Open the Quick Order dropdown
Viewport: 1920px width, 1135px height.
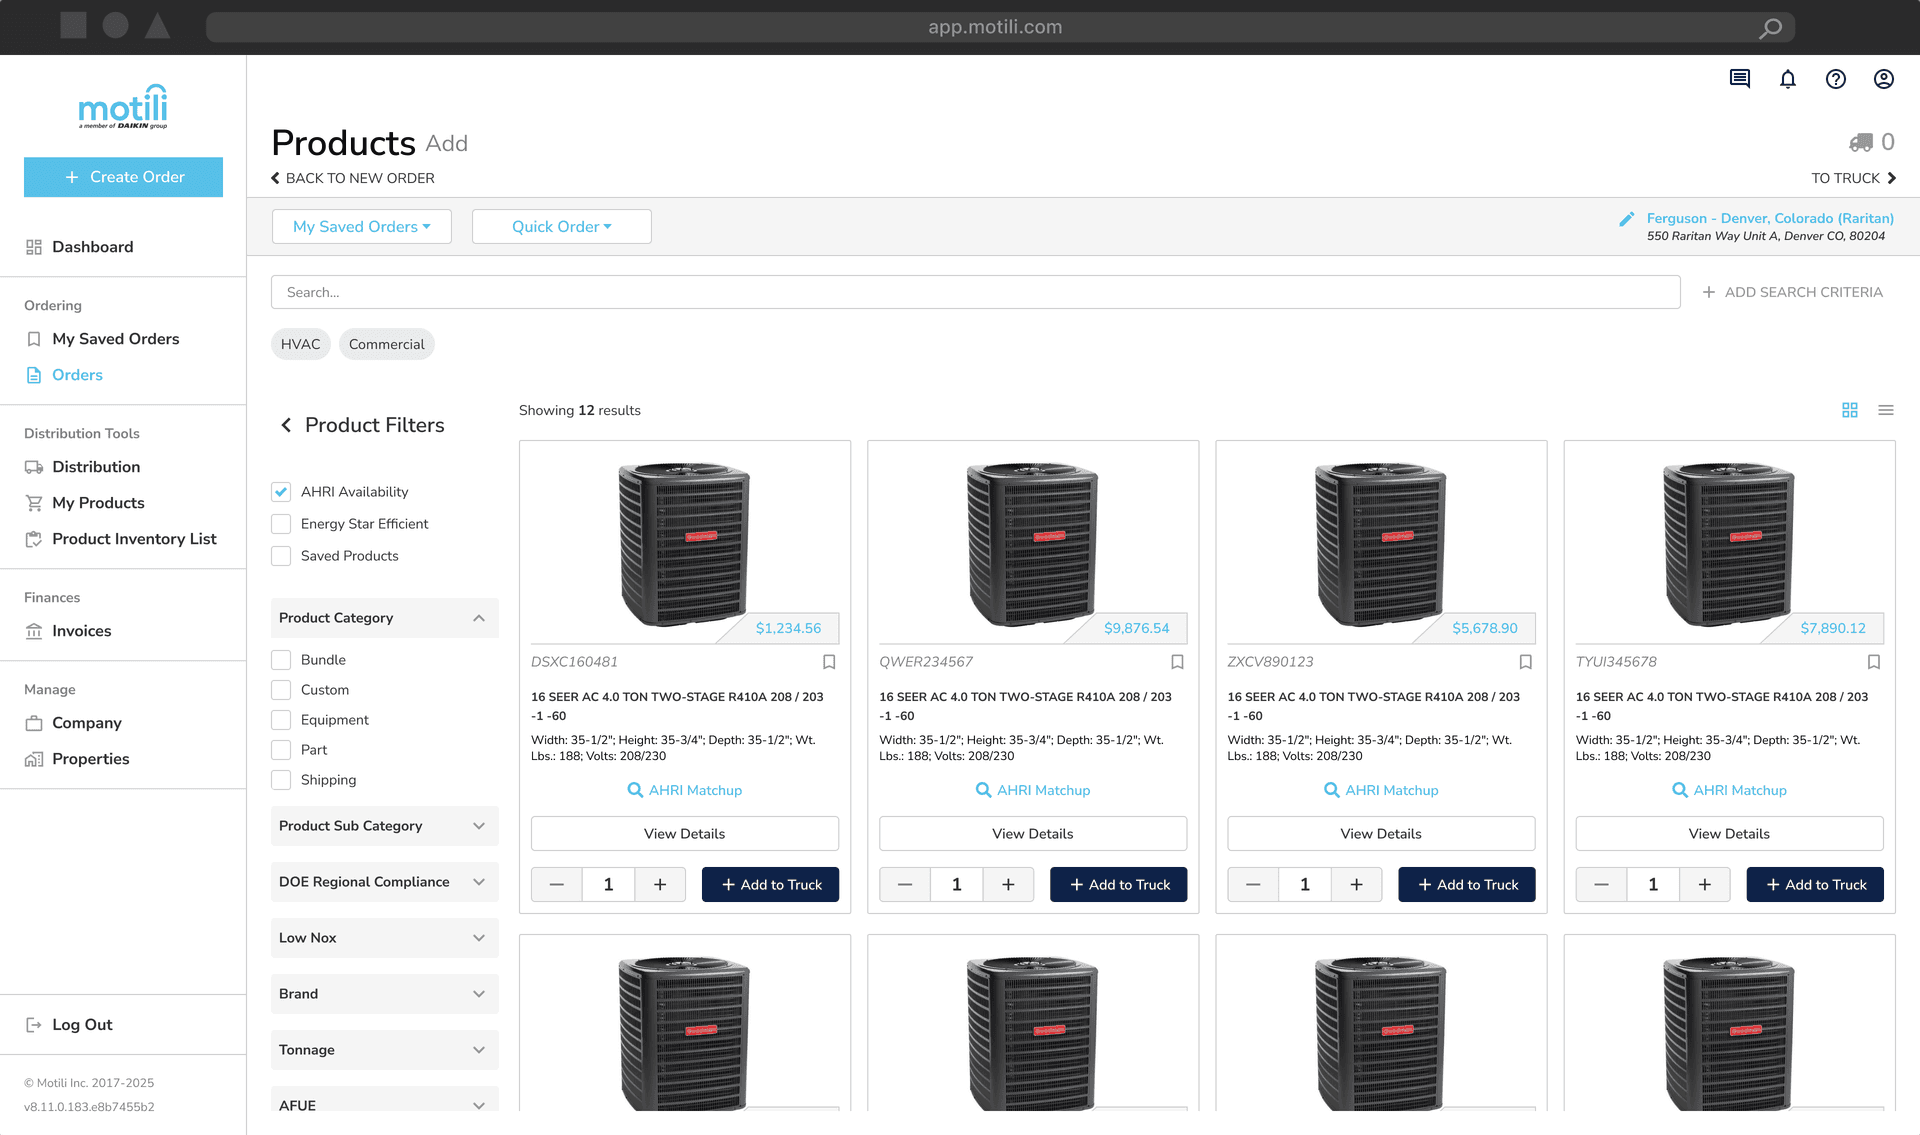[561, 226]
